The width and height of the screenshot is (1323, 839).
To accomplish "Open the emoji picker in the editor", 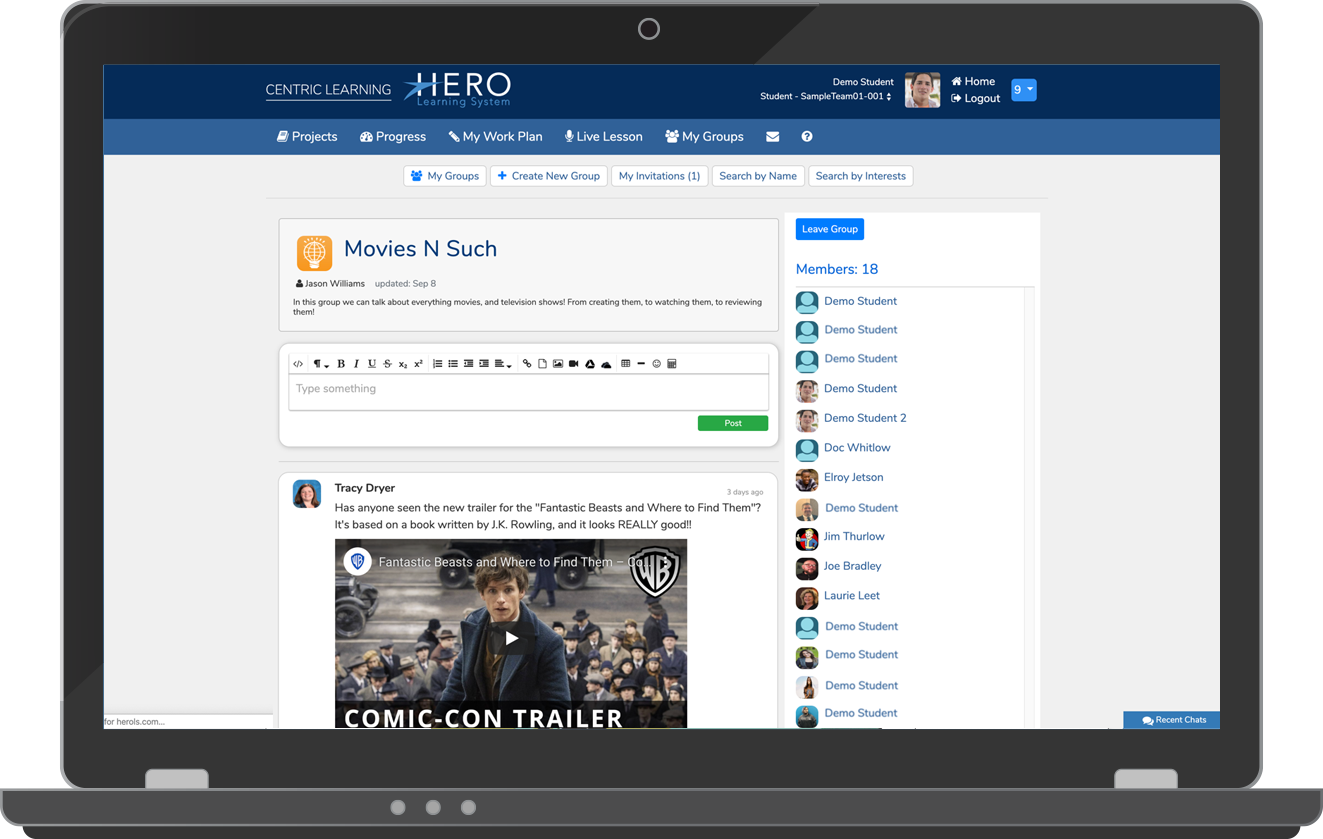I will pyautogui.click(x=657, y=364).
